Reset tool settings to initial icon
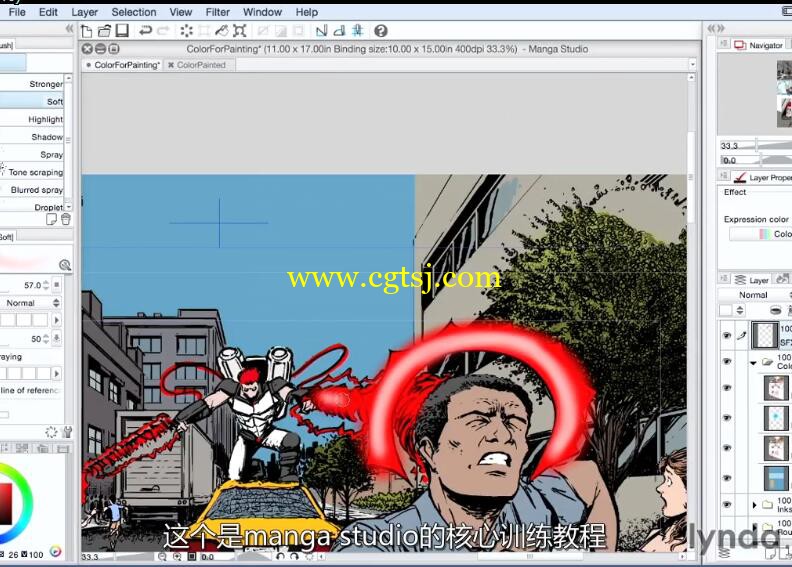Screen dimensions: 792x567 (x=51, y=432)
